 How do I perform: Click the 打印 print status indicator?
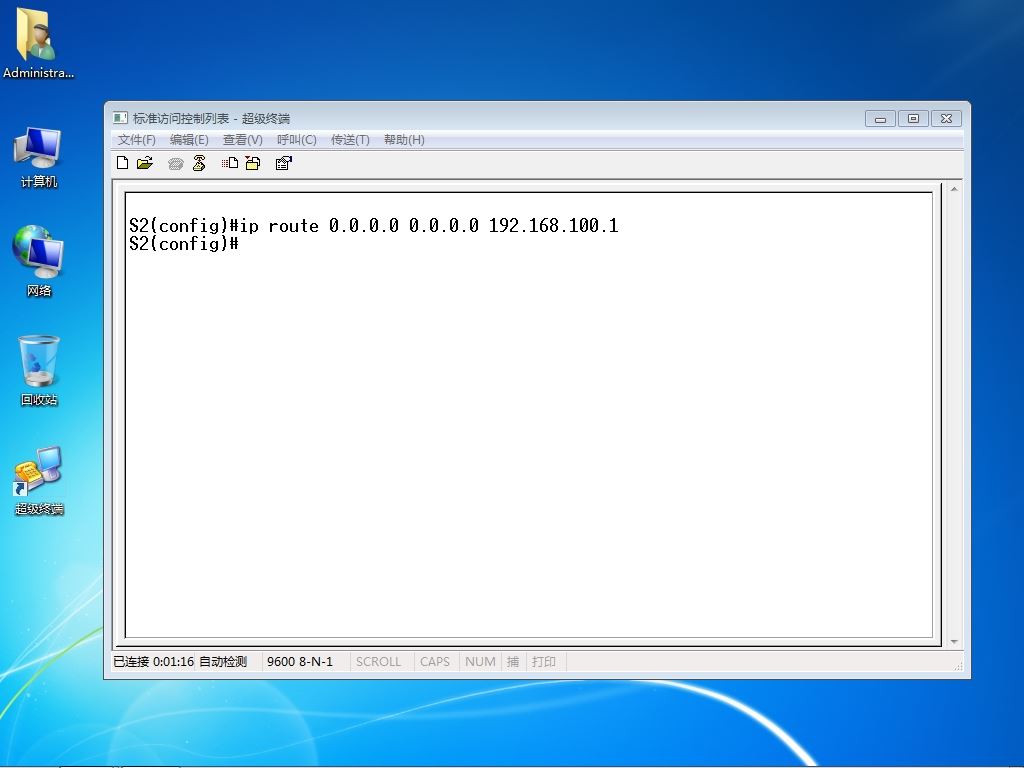543,662
